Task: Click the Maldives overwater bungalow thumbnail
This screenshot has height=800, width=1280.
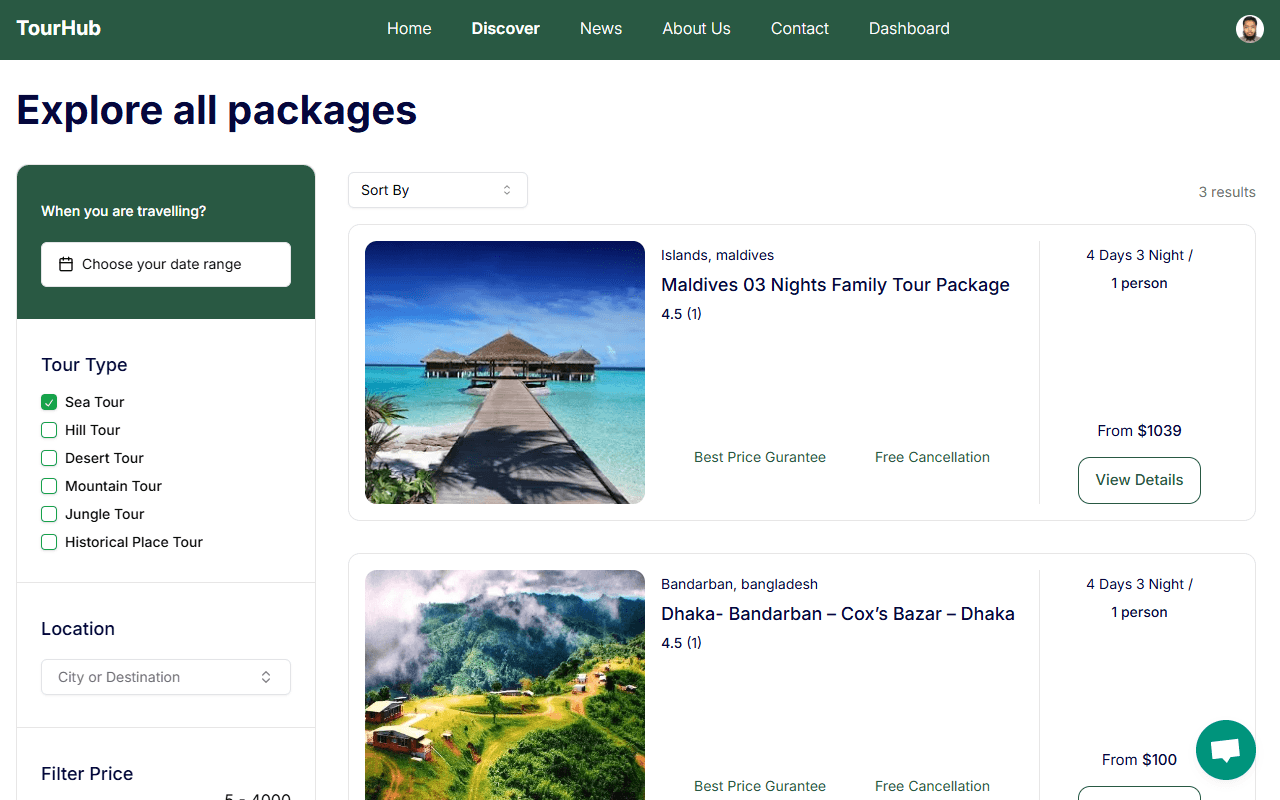Action: tap(505, 372)
